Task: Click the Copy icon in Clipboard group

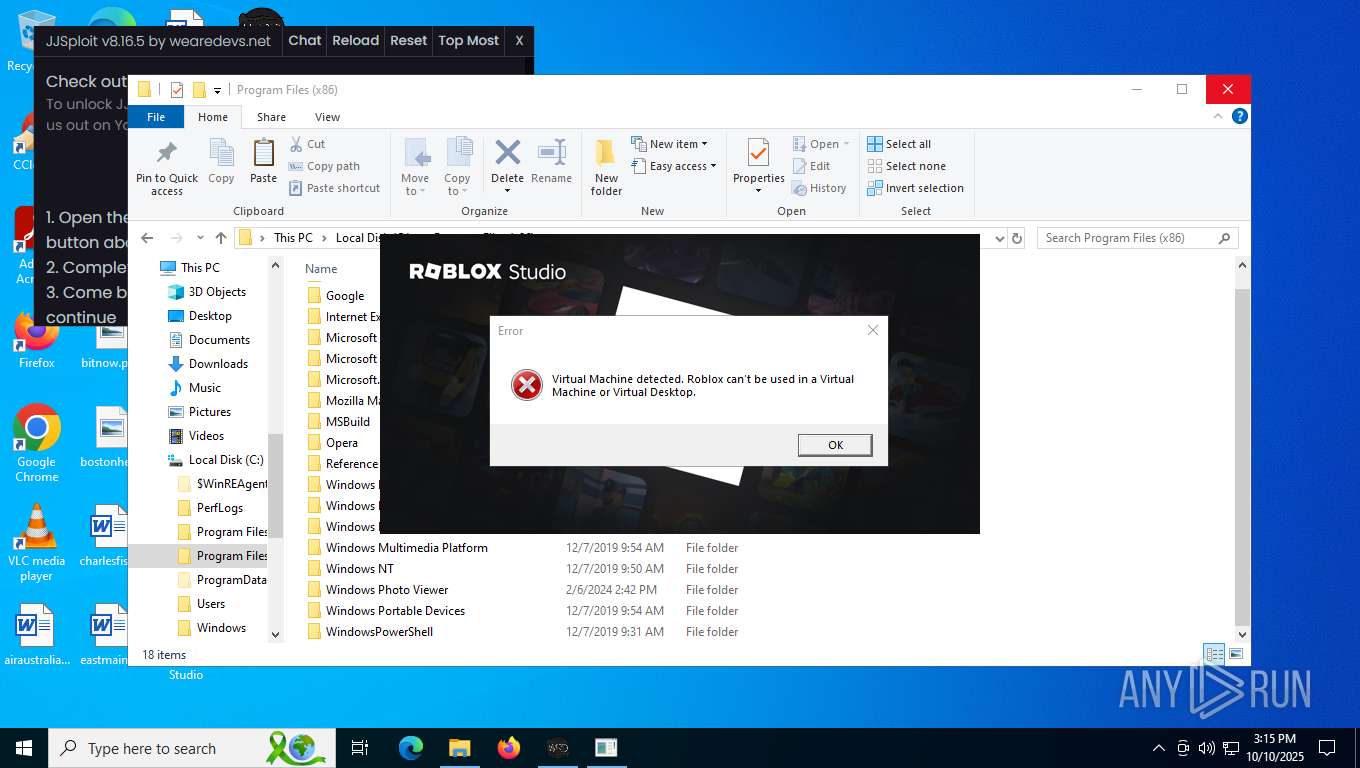Action: (x=221, y=153)
